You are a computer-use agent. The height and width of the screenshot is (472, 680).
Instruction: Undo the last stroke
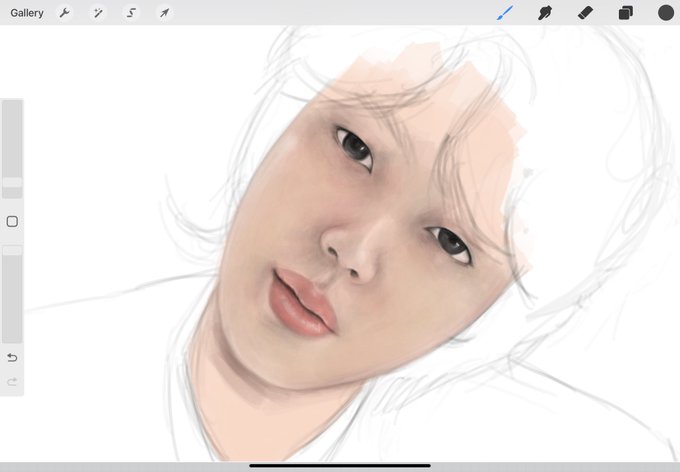click(x=12, y=357)
